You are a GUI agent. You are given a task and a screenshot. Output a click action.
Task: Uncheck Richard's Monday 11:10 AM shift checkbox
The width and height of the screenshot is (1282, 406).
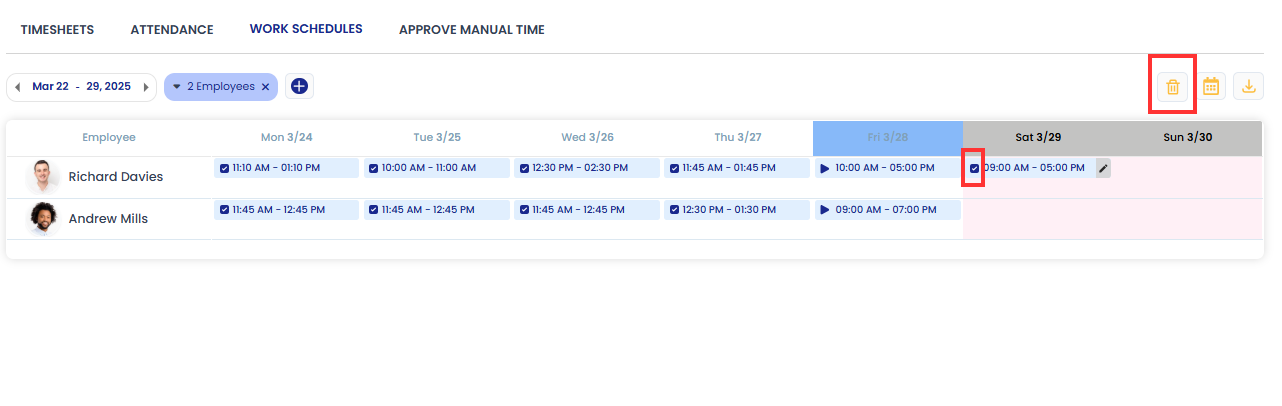point(224,168)
